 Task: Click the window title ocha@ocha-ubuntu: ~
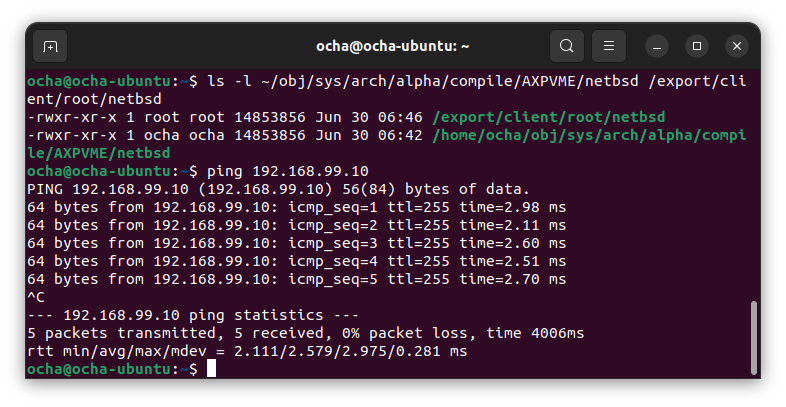pyautogui.click(x=392, y=46)
